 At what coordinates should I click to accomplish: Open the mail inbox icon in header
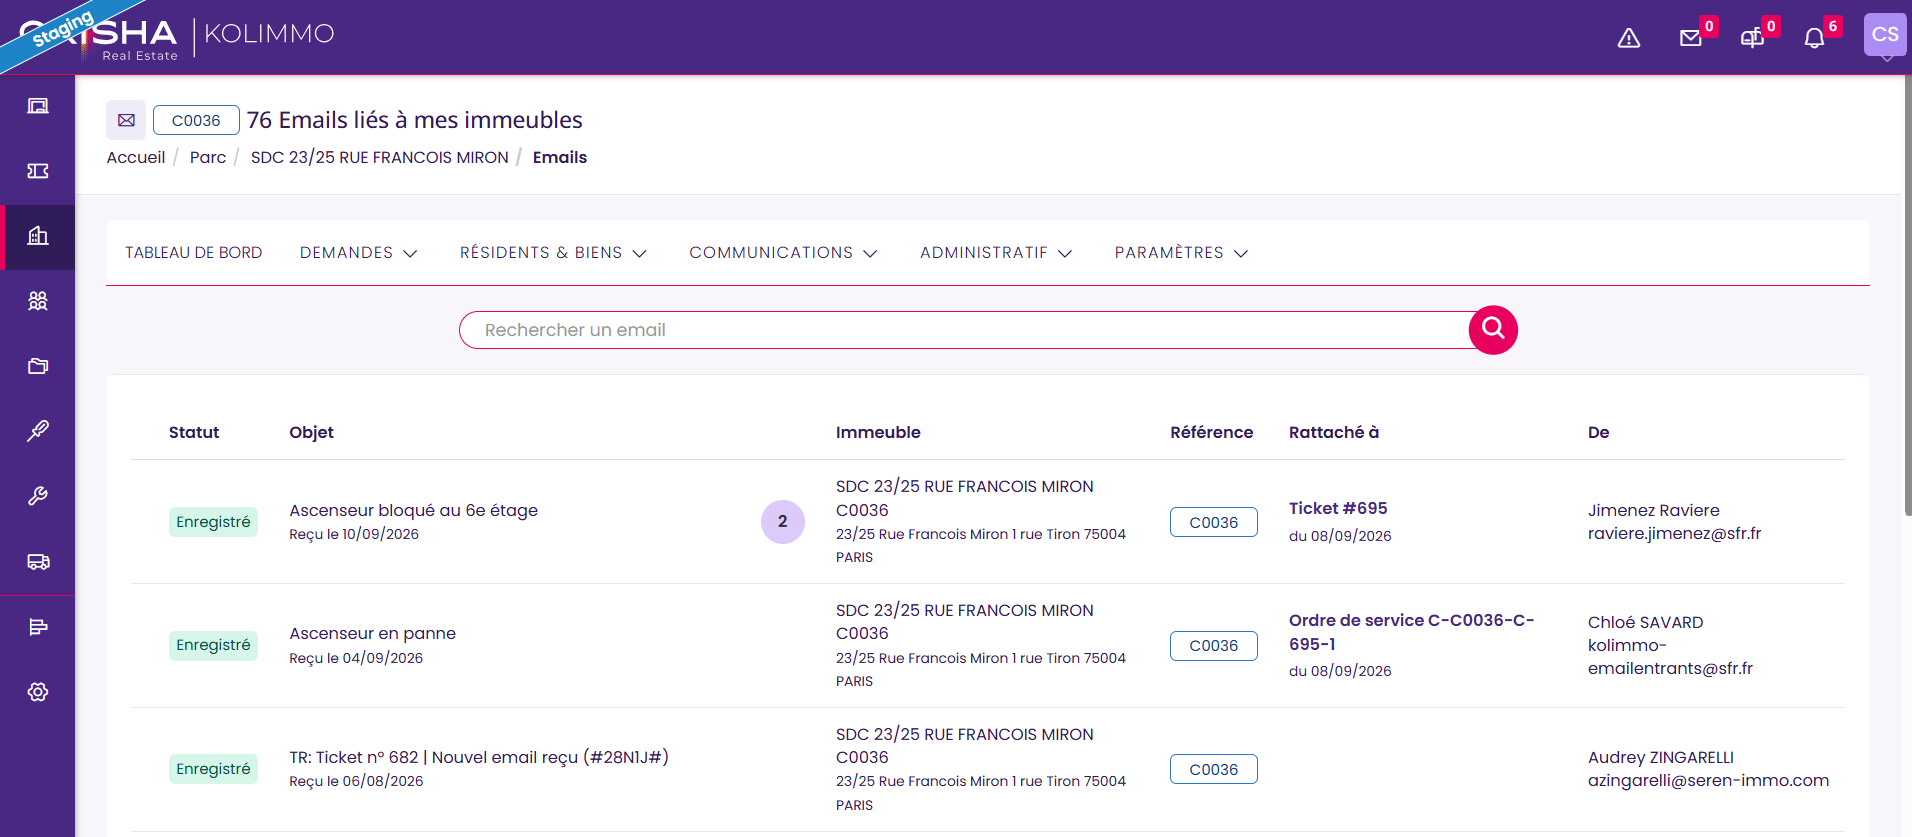click(1691, 38)
